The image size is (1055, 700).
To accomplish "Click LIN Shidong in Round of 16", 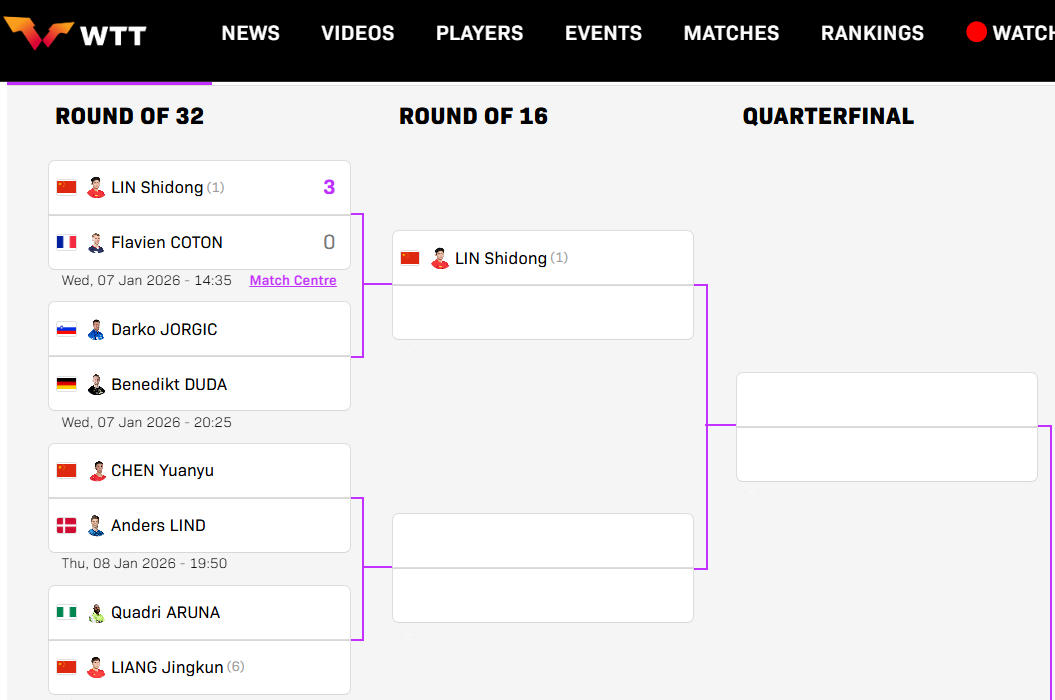I will (500, 258).
